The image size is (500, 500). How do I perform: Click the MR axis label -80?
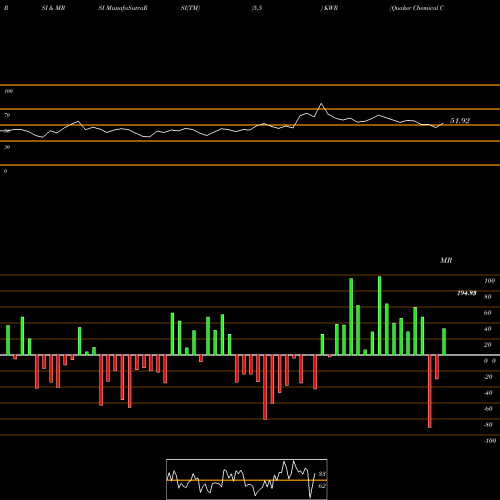[488, 425]
